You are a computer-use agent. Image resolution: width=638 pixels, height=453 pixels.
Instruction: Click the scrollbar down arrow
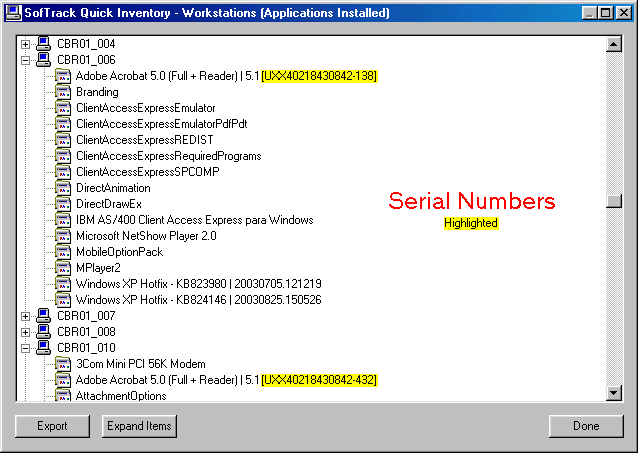tap(614, 393)
